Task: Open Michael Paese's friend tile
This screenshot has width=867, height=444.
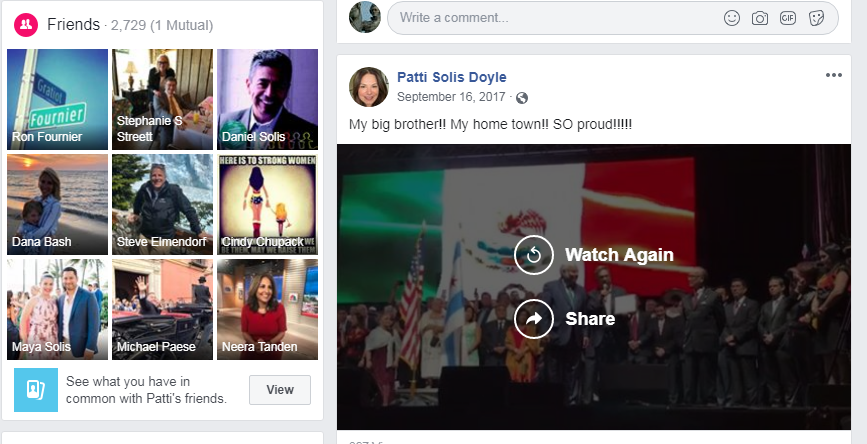Action: (163, 310)
